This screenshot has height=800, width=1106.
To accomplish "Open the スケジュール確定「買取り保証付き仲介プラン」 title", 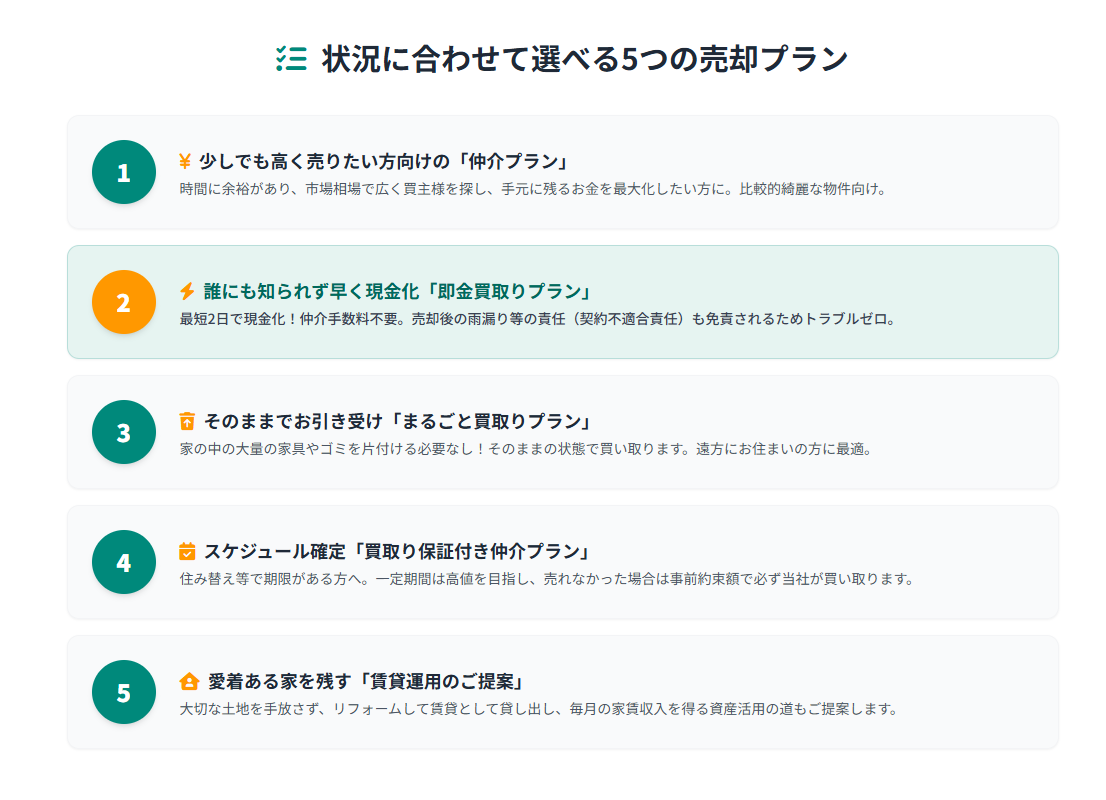I will click(397, 551).
